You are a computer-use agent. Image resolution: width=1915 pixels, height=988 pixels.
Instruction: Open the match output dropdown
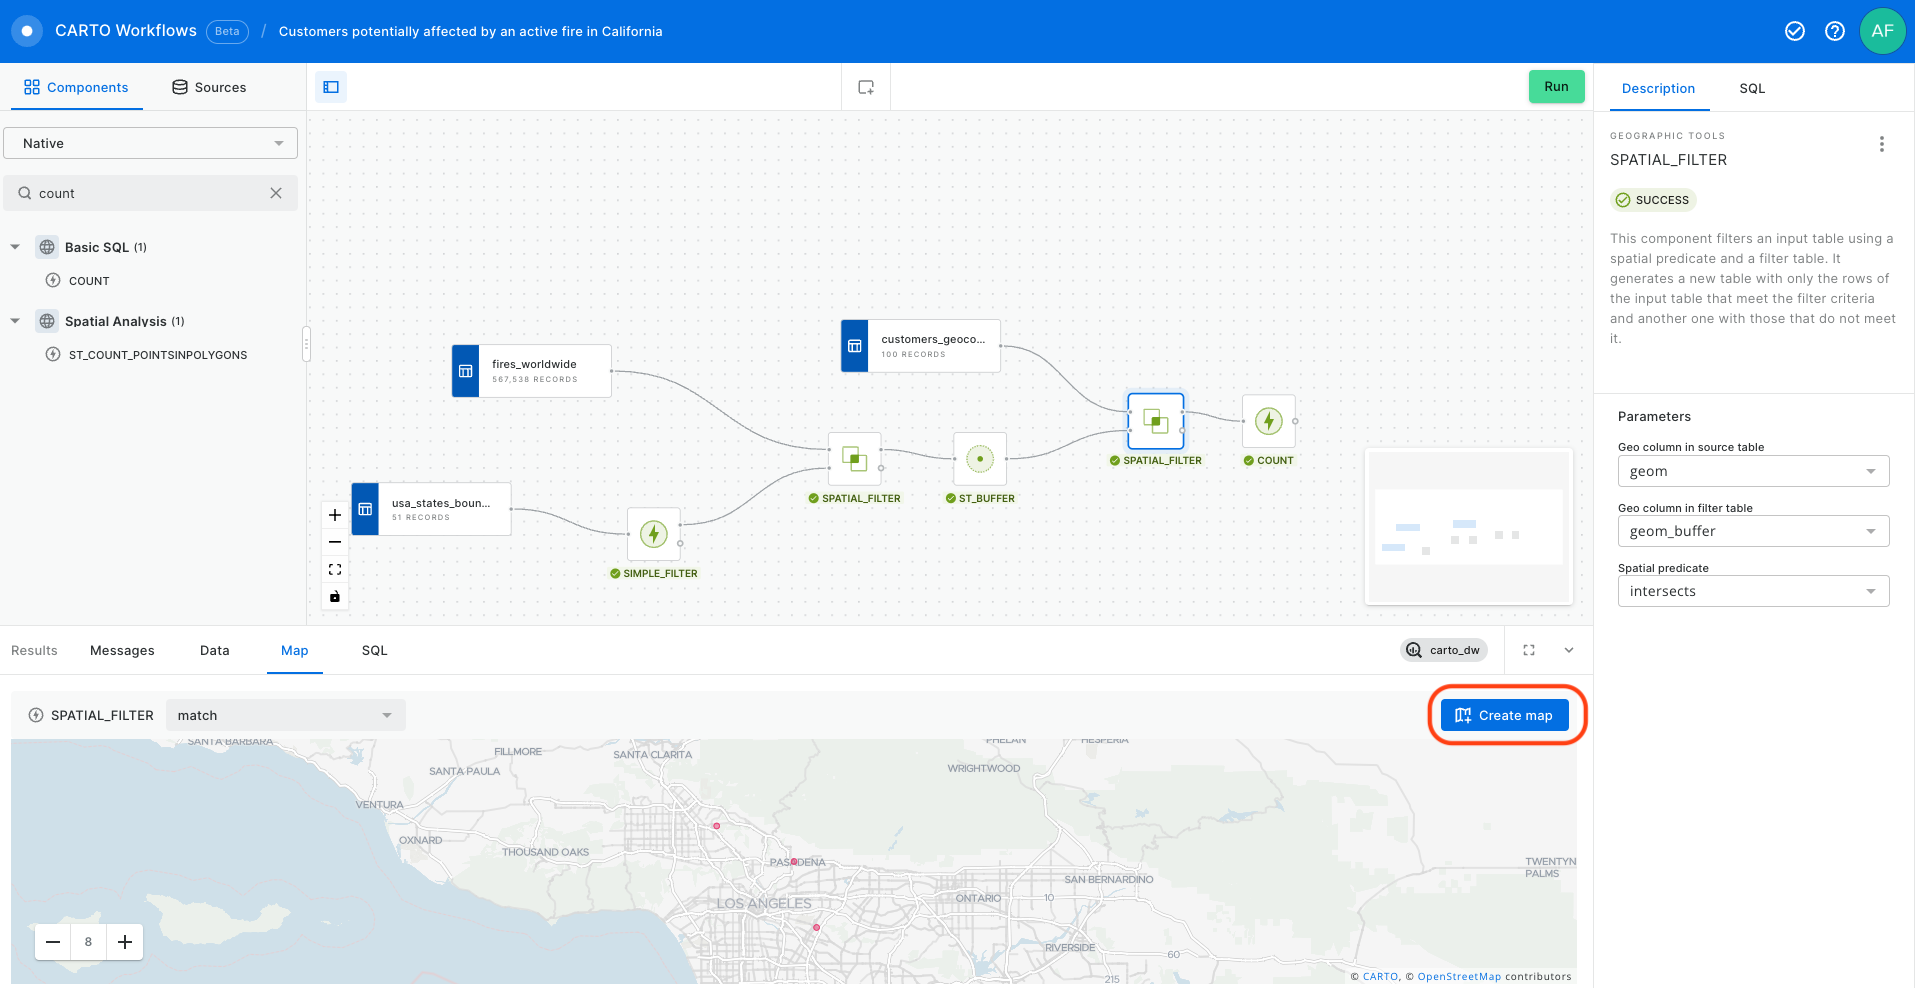285,715
